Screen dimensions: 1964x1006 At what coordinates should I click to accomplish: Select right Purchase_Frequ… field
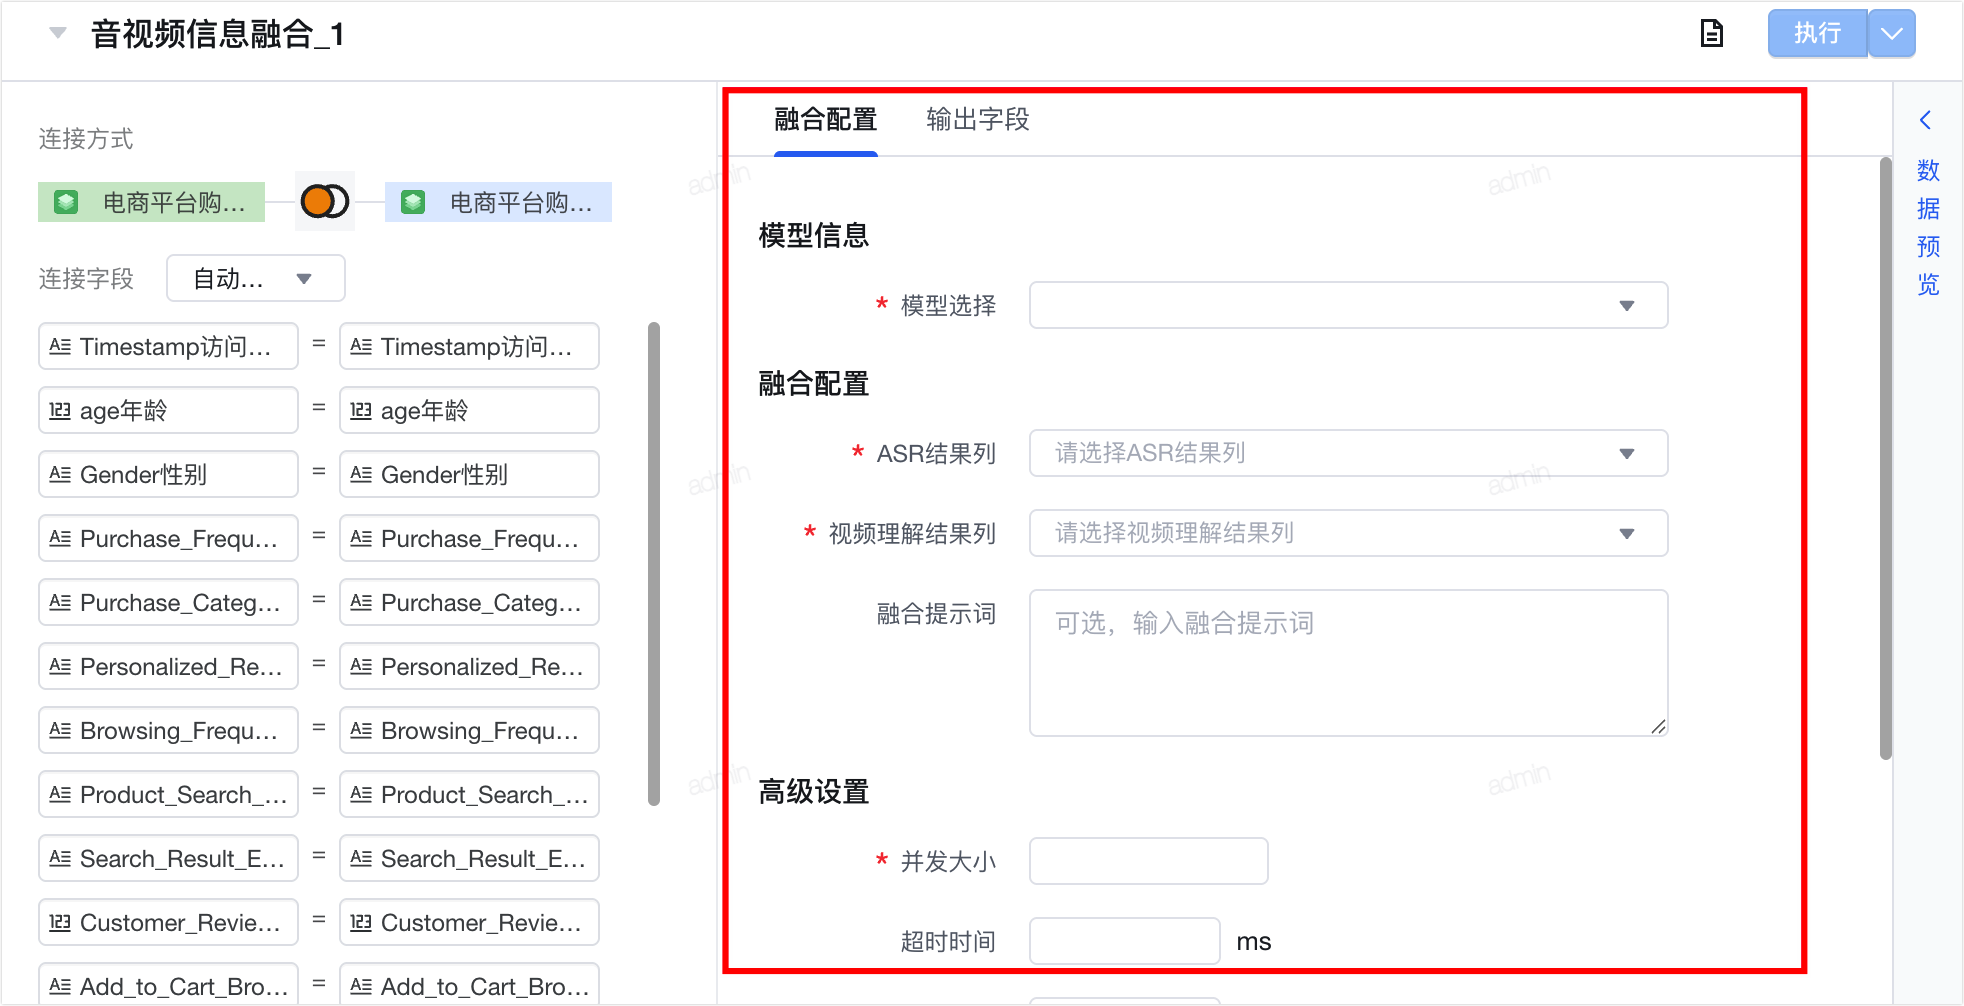tap(469, 538)
